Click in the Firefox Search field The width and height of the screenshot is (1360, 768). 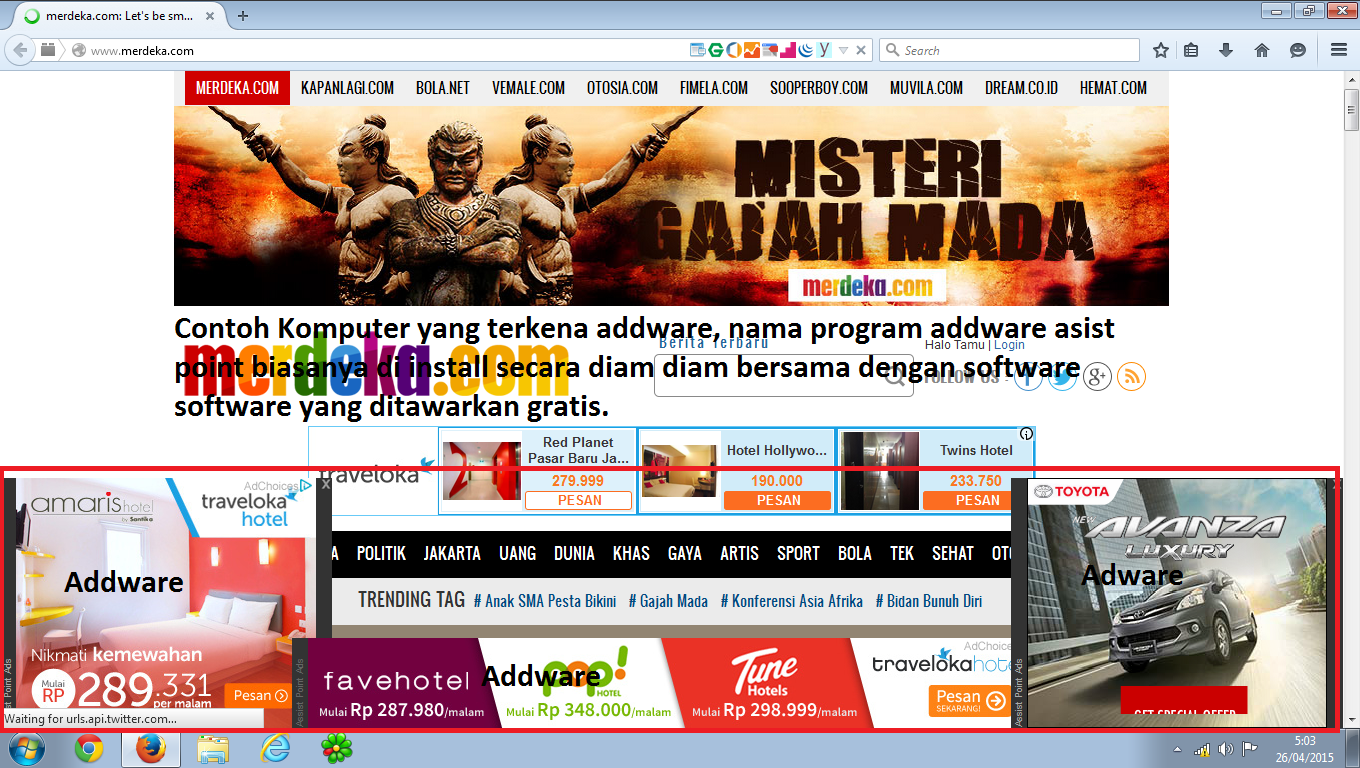(x=1010, y=50)
